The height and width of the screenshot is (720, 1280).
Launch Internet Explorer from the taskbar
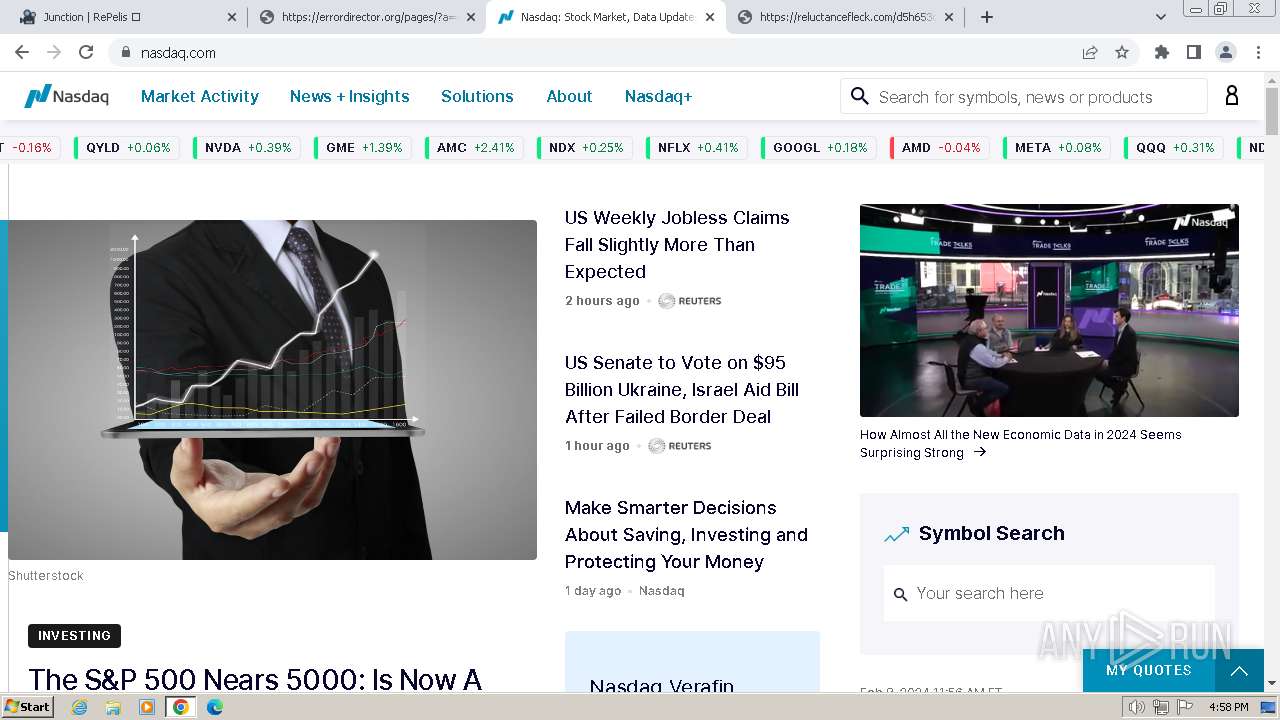(x=79, y=707)
